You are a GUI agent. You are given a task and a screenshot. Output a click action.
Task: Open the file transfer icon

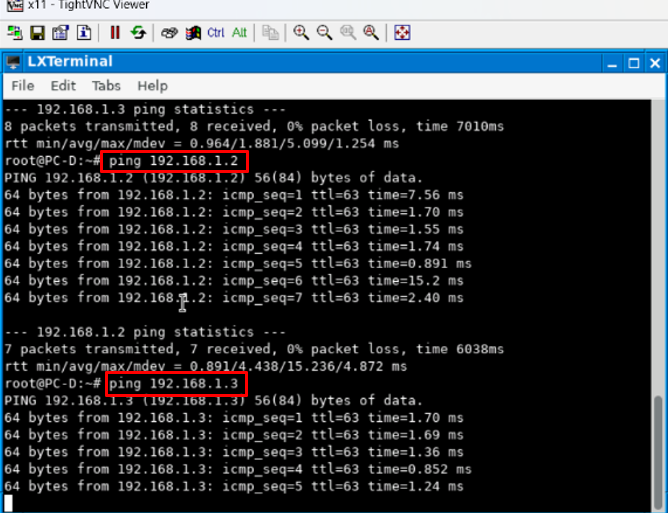coord(270,33)
